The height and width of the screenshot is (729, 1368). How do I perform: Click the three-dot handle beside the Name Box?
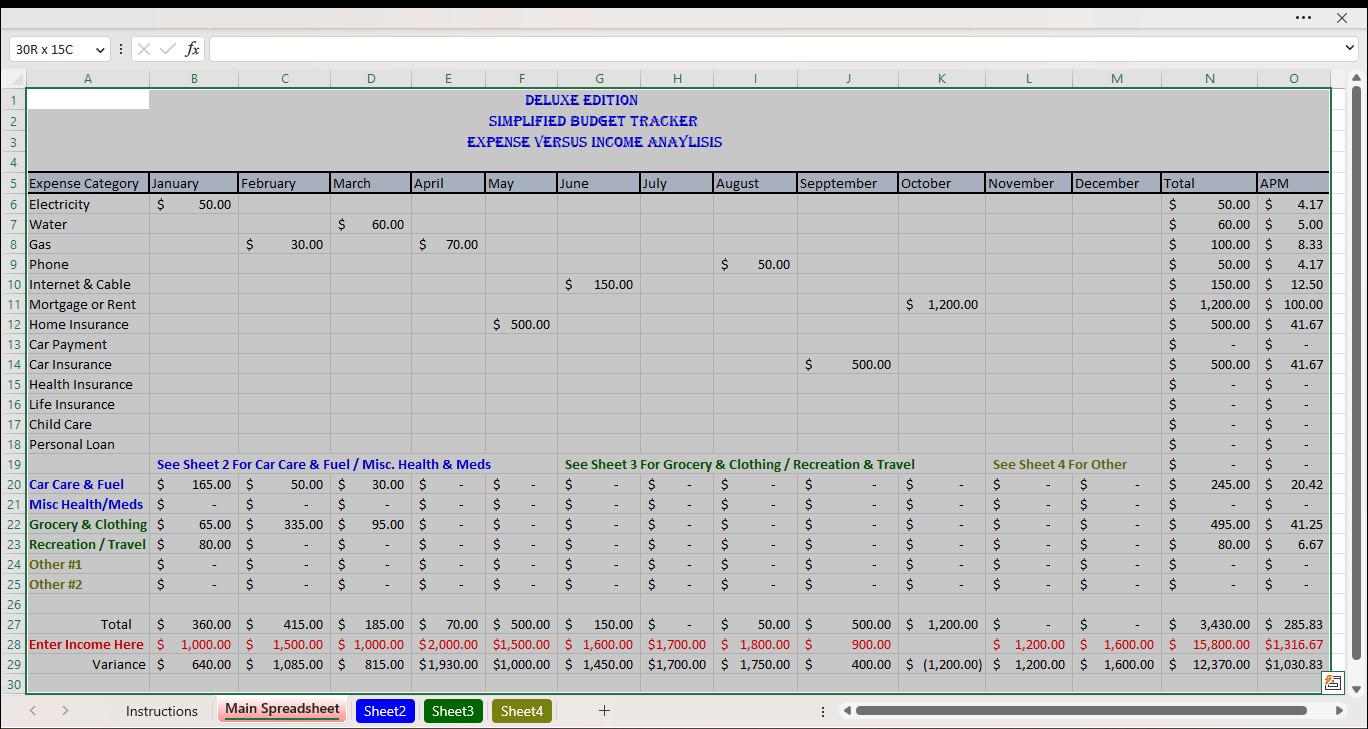coord(121,49)
